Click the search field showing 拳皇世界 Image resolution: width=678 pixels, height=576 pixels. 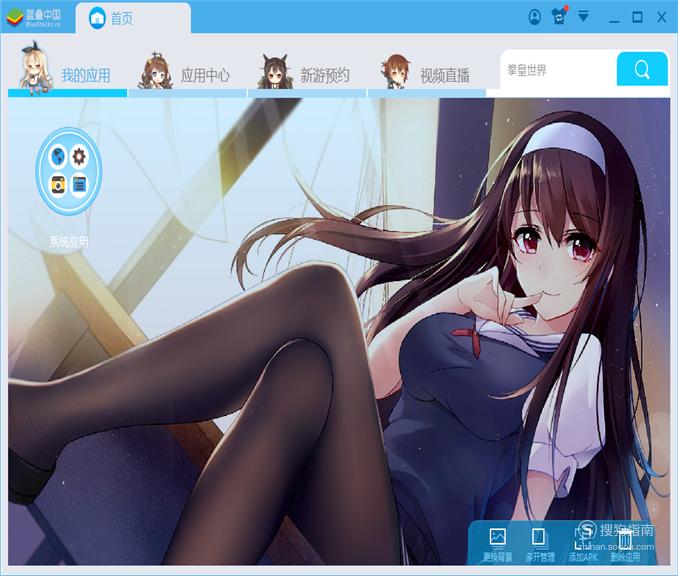[x=559, y=69]
